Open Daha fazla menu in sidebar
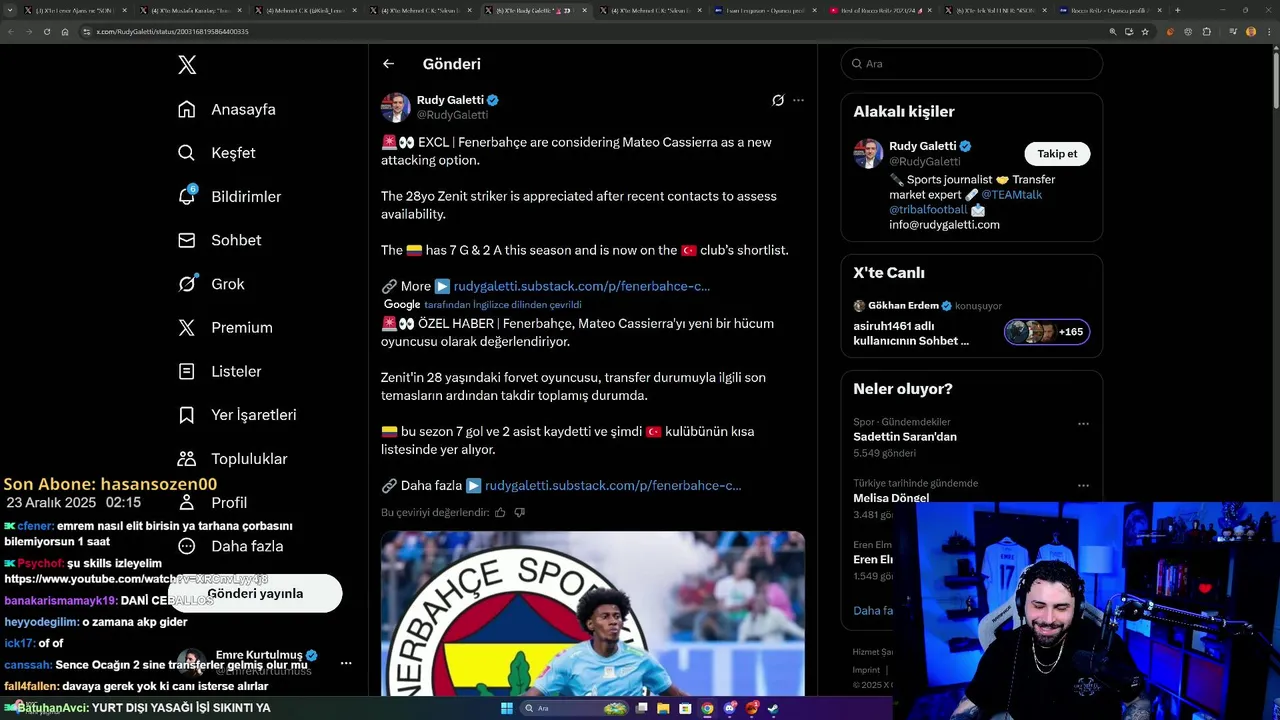This screenshot has width=1280, height=720. (x=230, y=546)
